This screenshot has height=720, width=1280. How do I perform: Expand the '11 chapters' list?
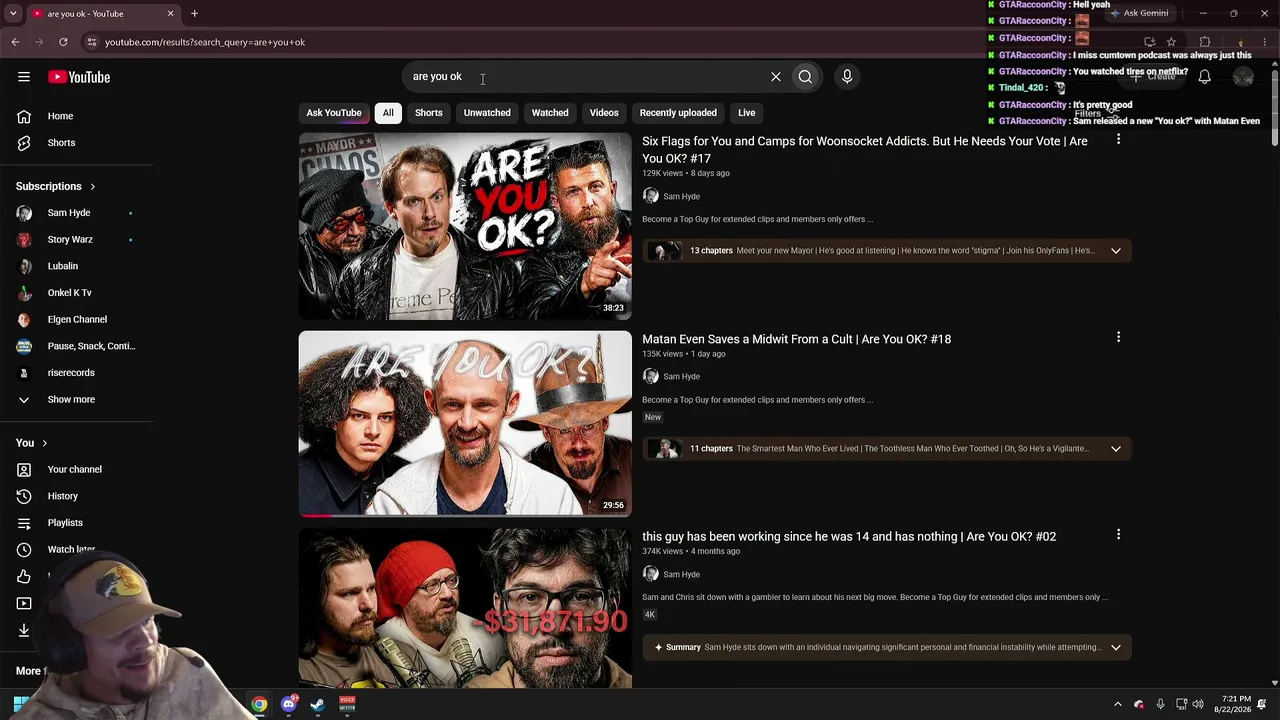[1116, 449]
